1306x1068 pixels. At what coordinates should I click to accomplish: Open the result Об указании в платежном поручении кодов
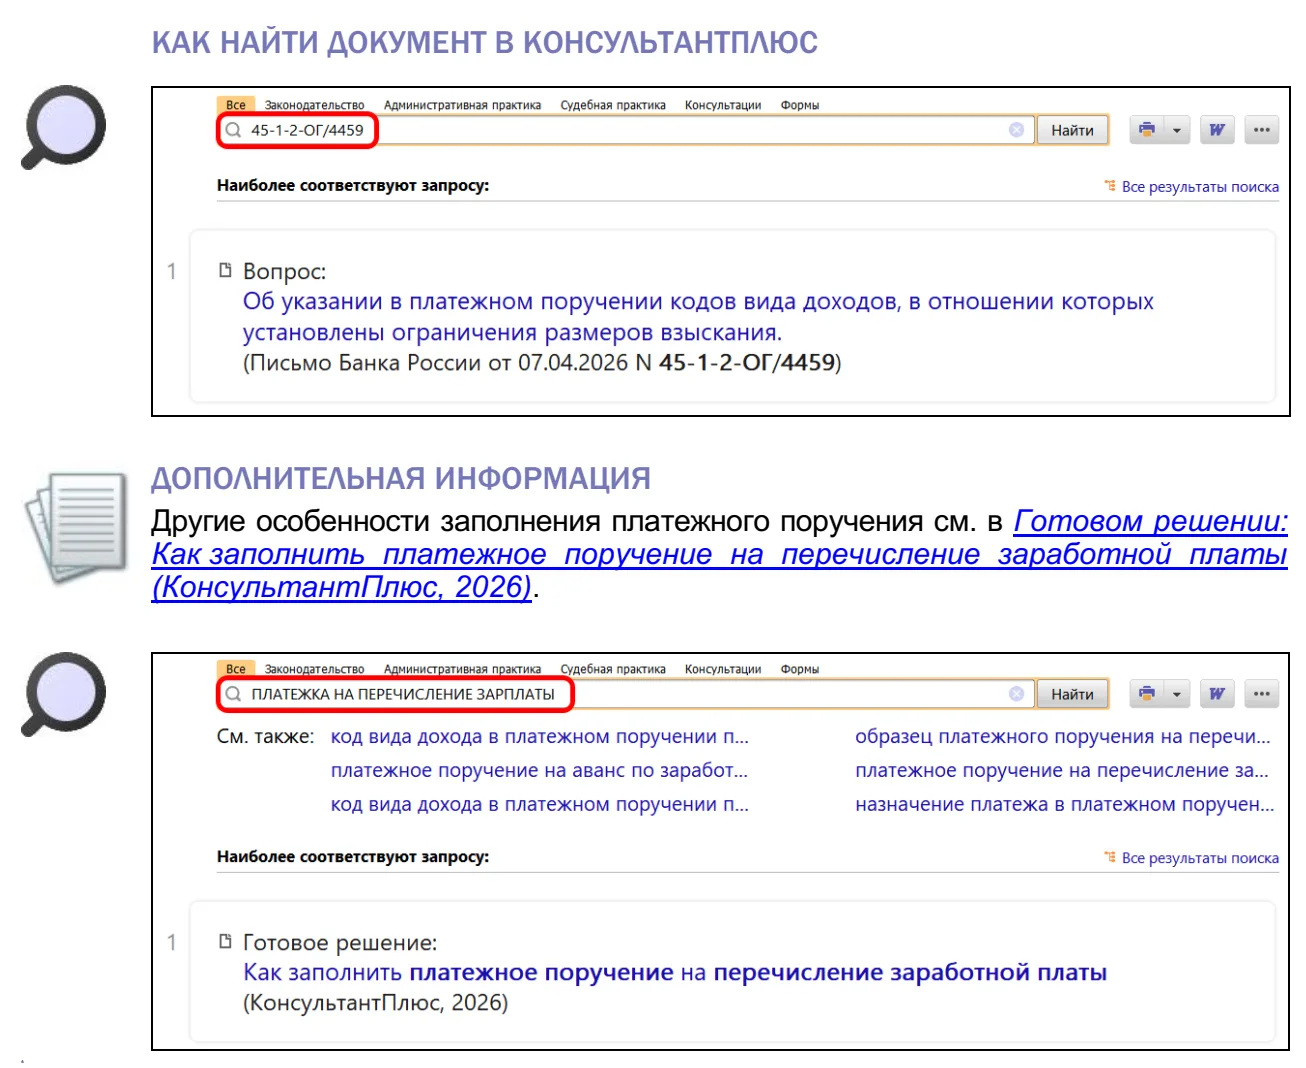click(x=698, y=317)
